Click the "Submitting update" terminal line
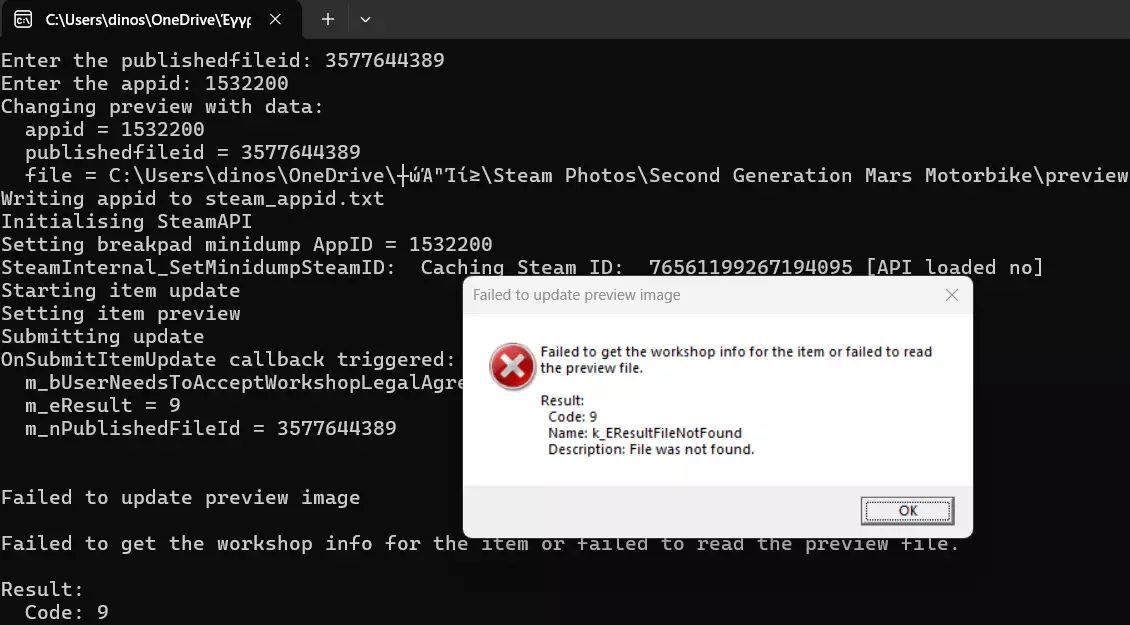This screenshot has width=1130, height=625. coord(102,336)
